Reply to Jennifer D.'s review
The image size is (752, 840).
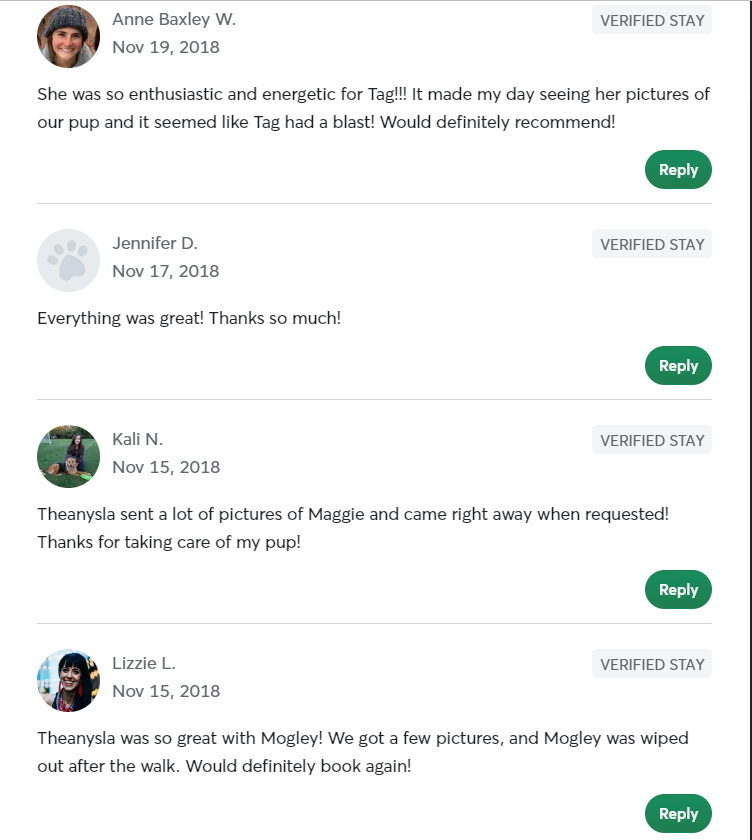tap(677, 365)
